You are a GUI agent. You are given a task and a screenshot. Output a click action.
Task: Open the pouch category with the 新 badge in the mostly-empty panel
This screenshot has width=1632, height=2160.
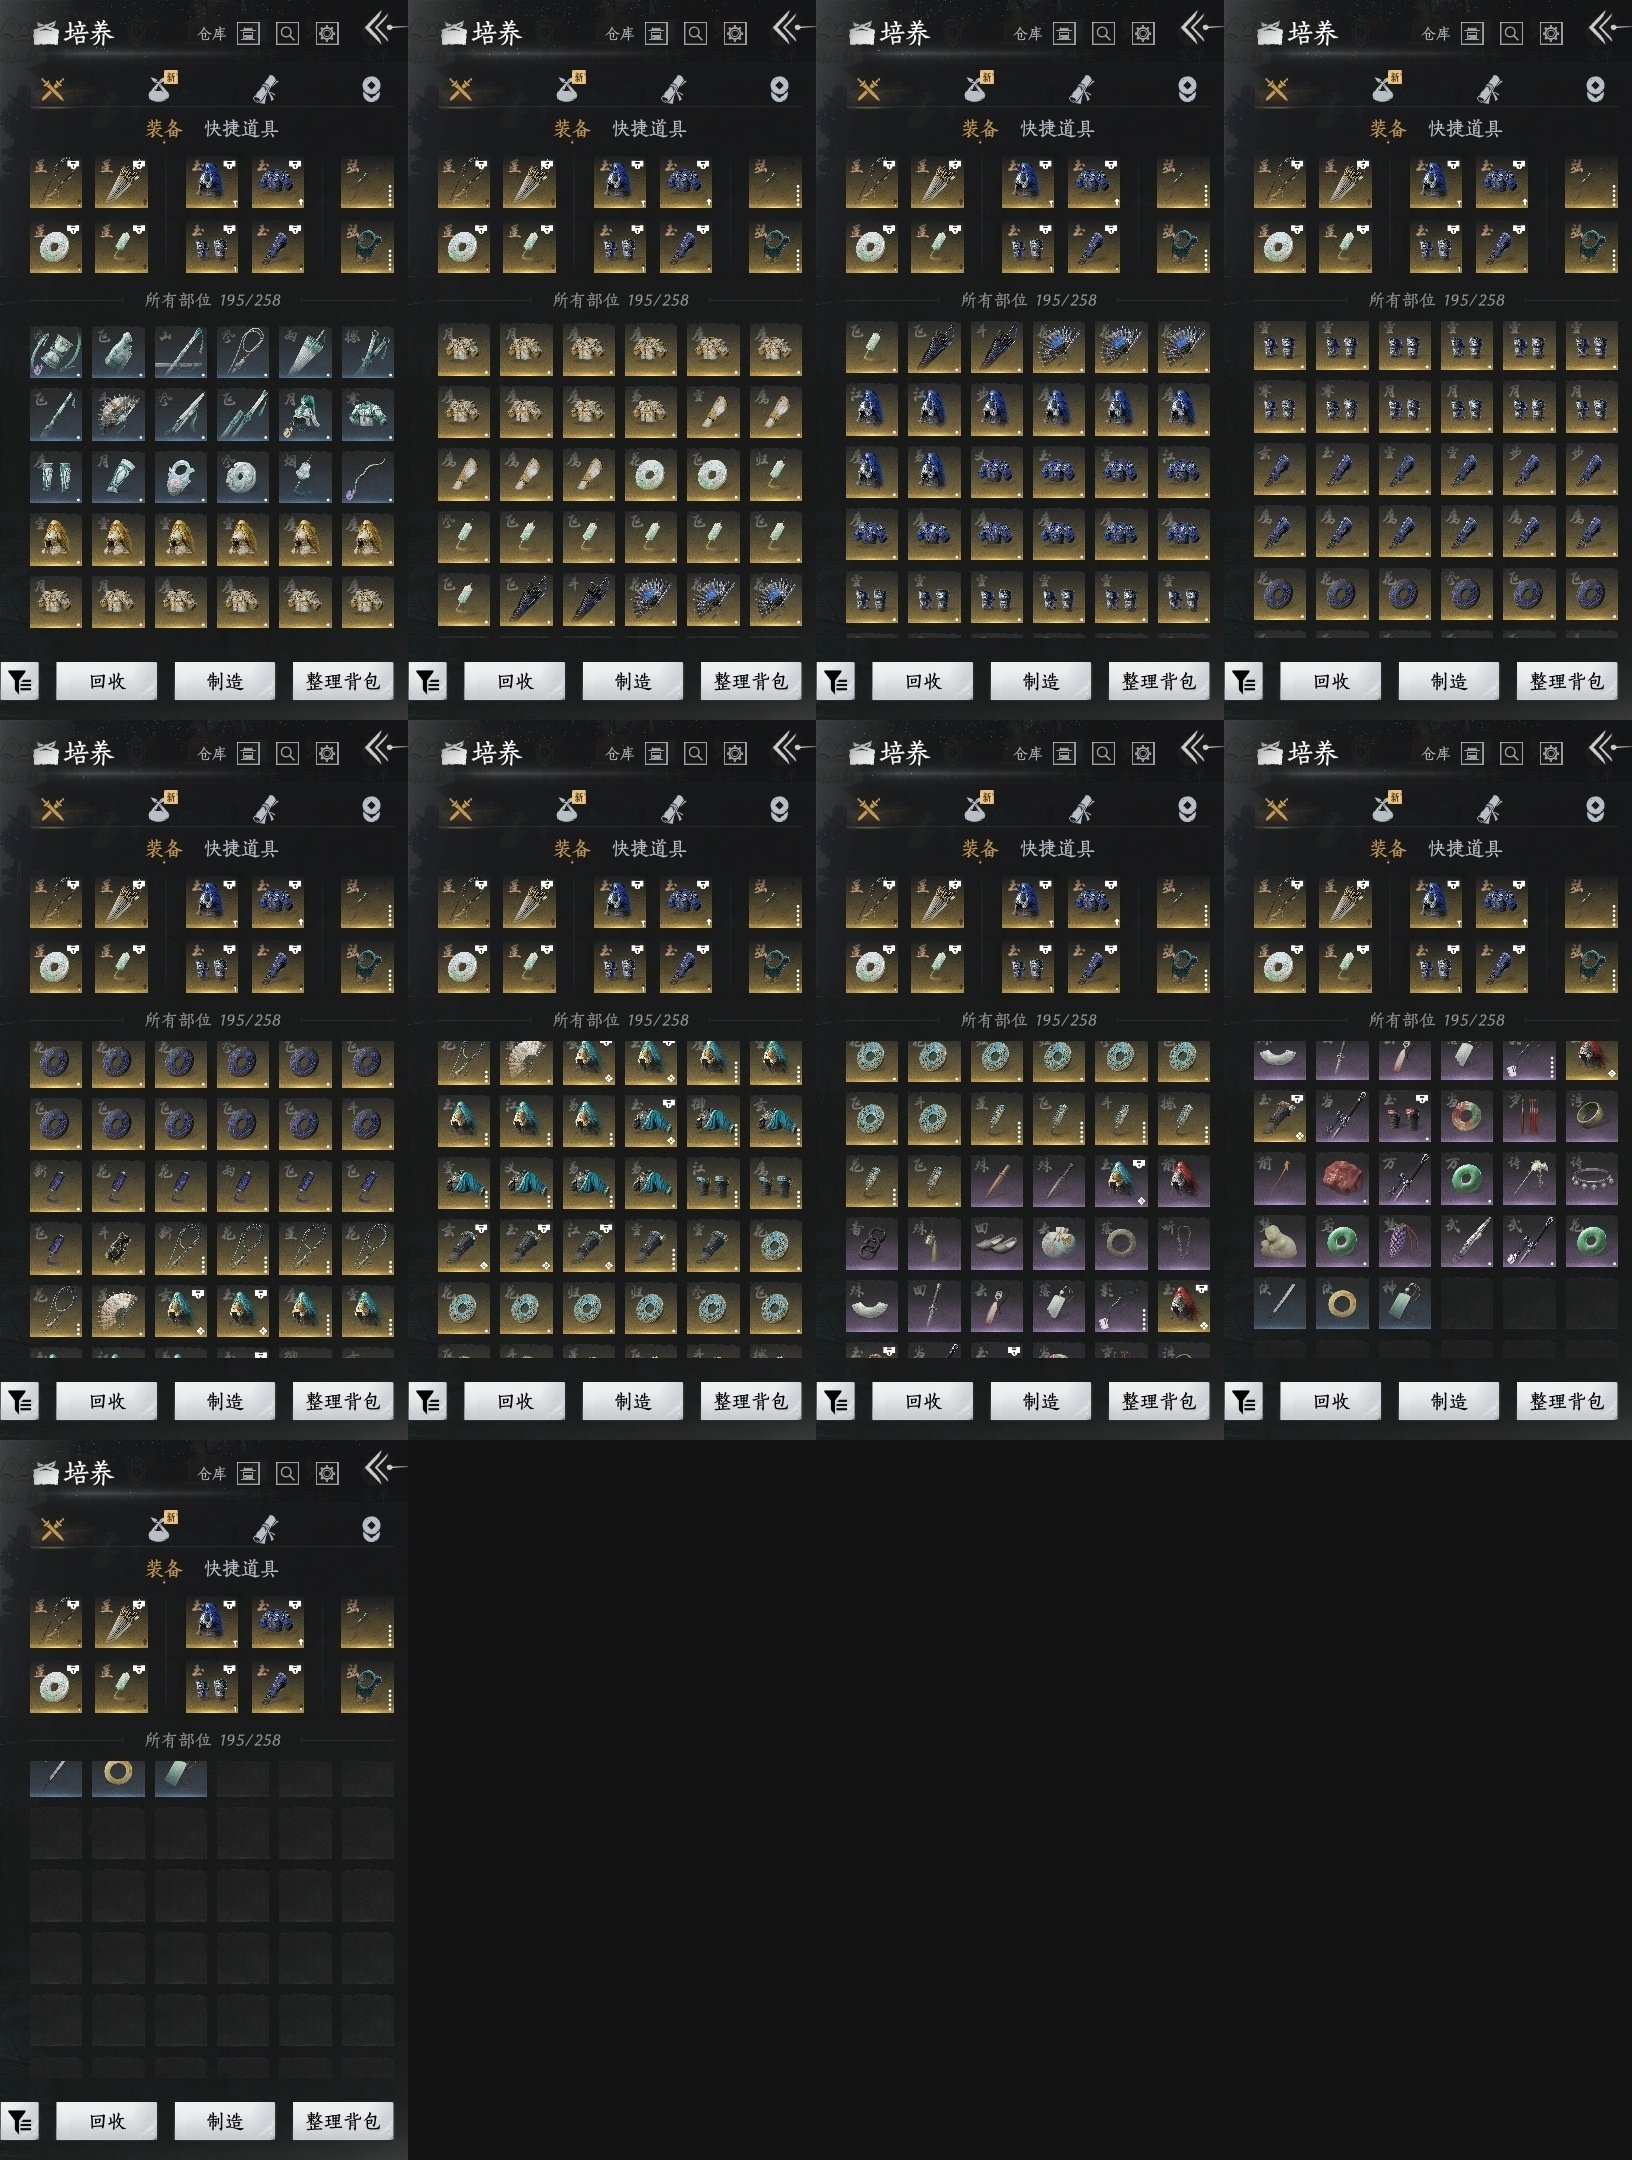click(x=160, y=1527)
